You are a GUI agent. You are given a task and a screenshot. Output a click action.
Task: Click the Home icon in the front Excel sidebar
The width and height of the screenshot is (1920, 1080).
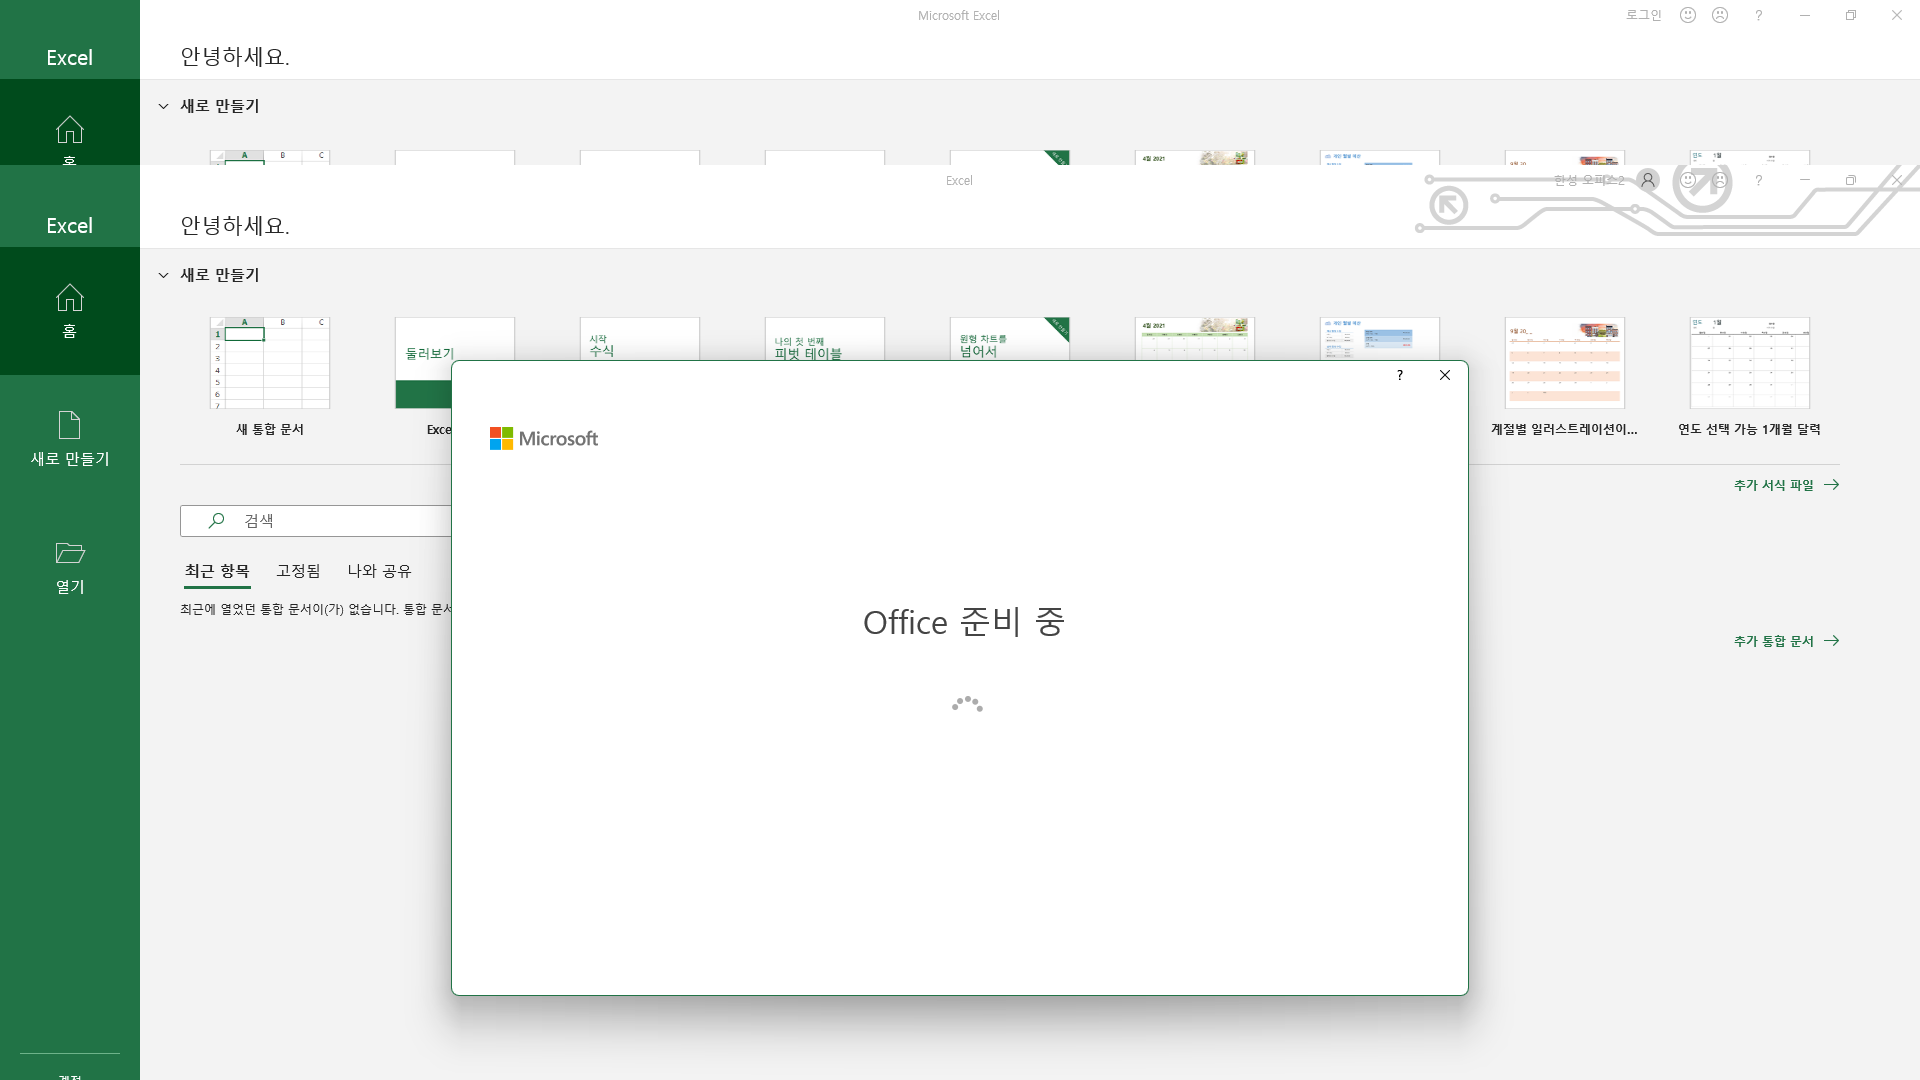point(69,298)
